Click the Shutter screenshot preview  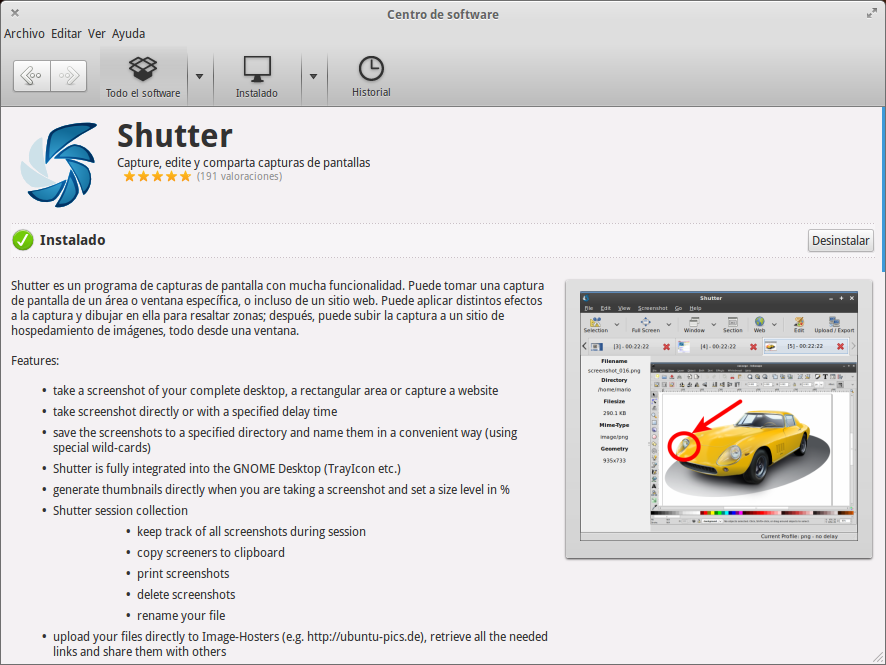pos(716,415)
